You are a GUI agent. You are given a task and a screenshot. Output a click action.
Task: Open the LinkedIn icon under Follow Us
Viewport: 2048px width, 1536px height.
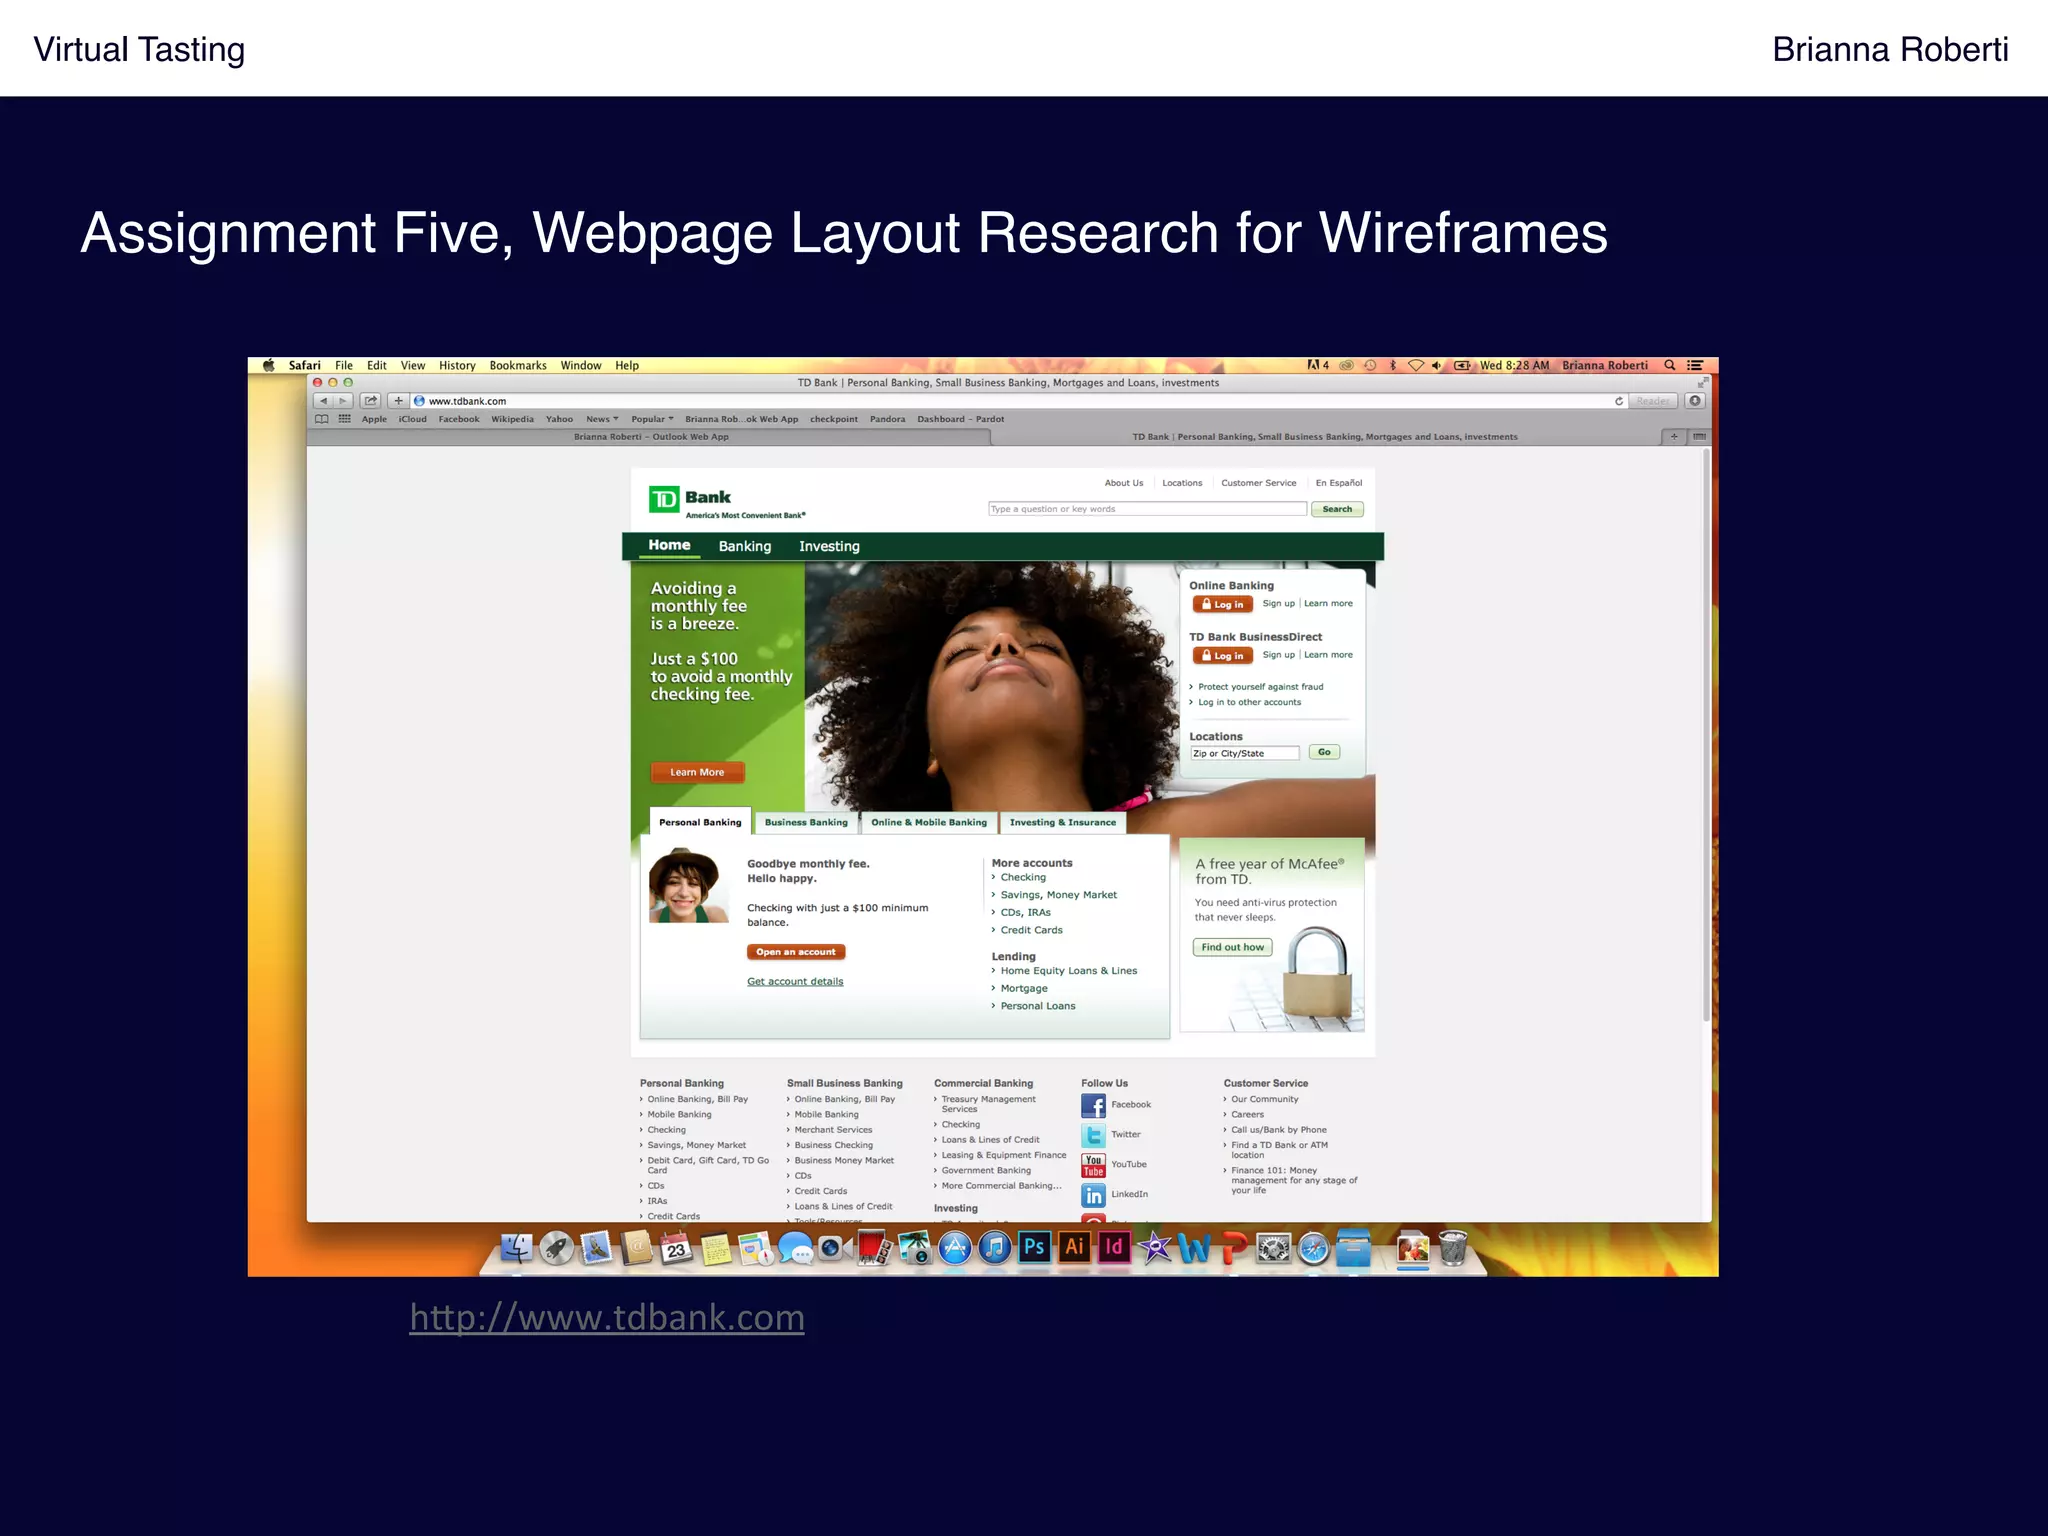pos(1093,1195)
